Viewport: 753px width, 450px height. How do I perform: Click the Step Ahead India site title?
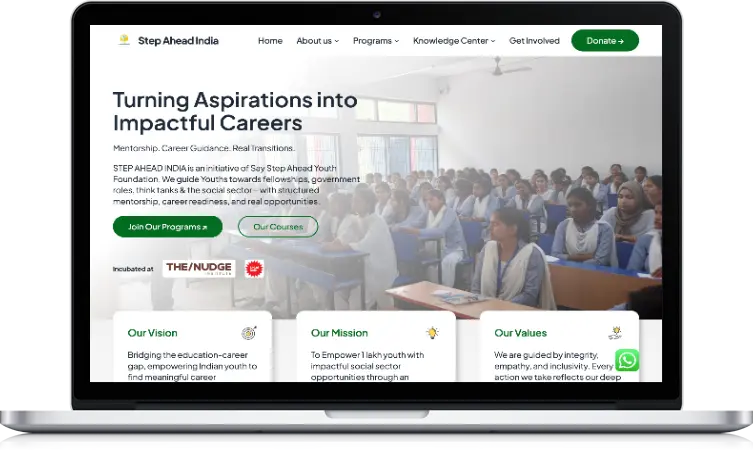(178, 41)
